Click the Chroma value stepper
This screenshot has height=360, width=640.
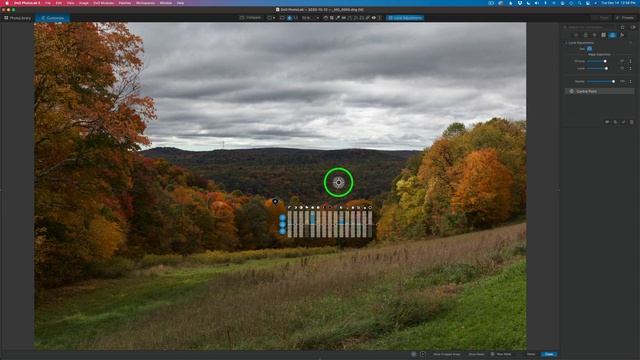(x=631, y=61)
